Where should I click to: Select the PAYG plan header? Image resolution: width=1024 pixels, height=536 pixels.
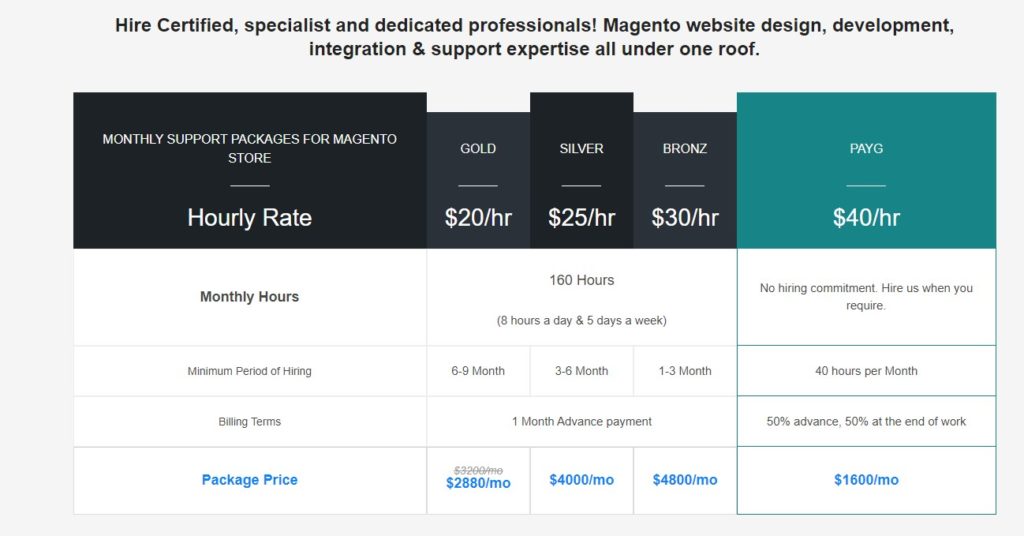[x=866, y=149]
